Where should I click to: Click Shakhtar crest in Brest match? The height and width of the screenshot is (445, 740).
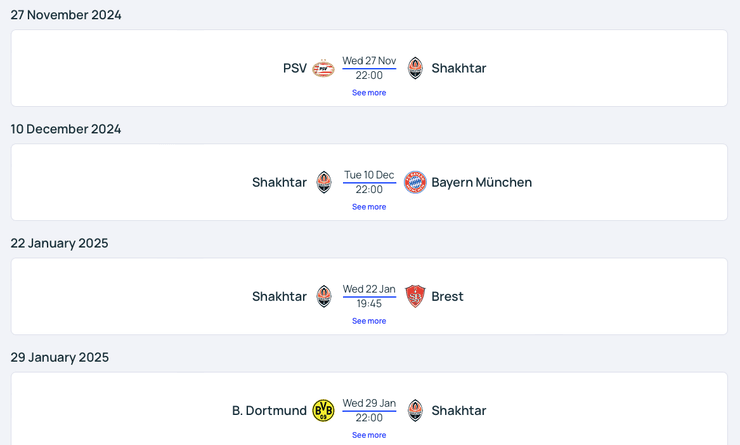[323, 296]
